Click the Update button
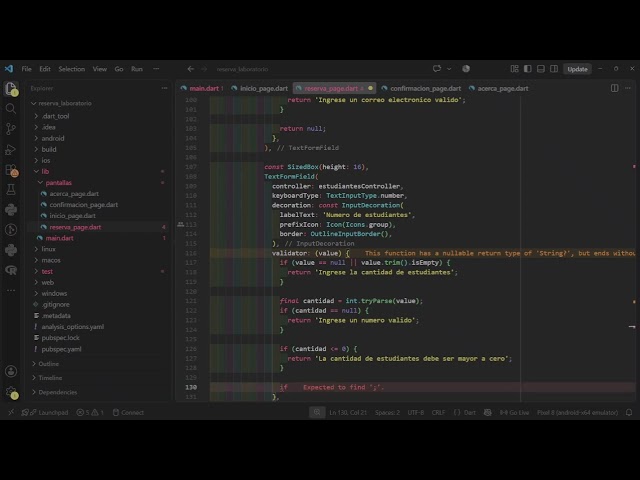This screenshot has height=480, width=640. [x=577, y=69]
